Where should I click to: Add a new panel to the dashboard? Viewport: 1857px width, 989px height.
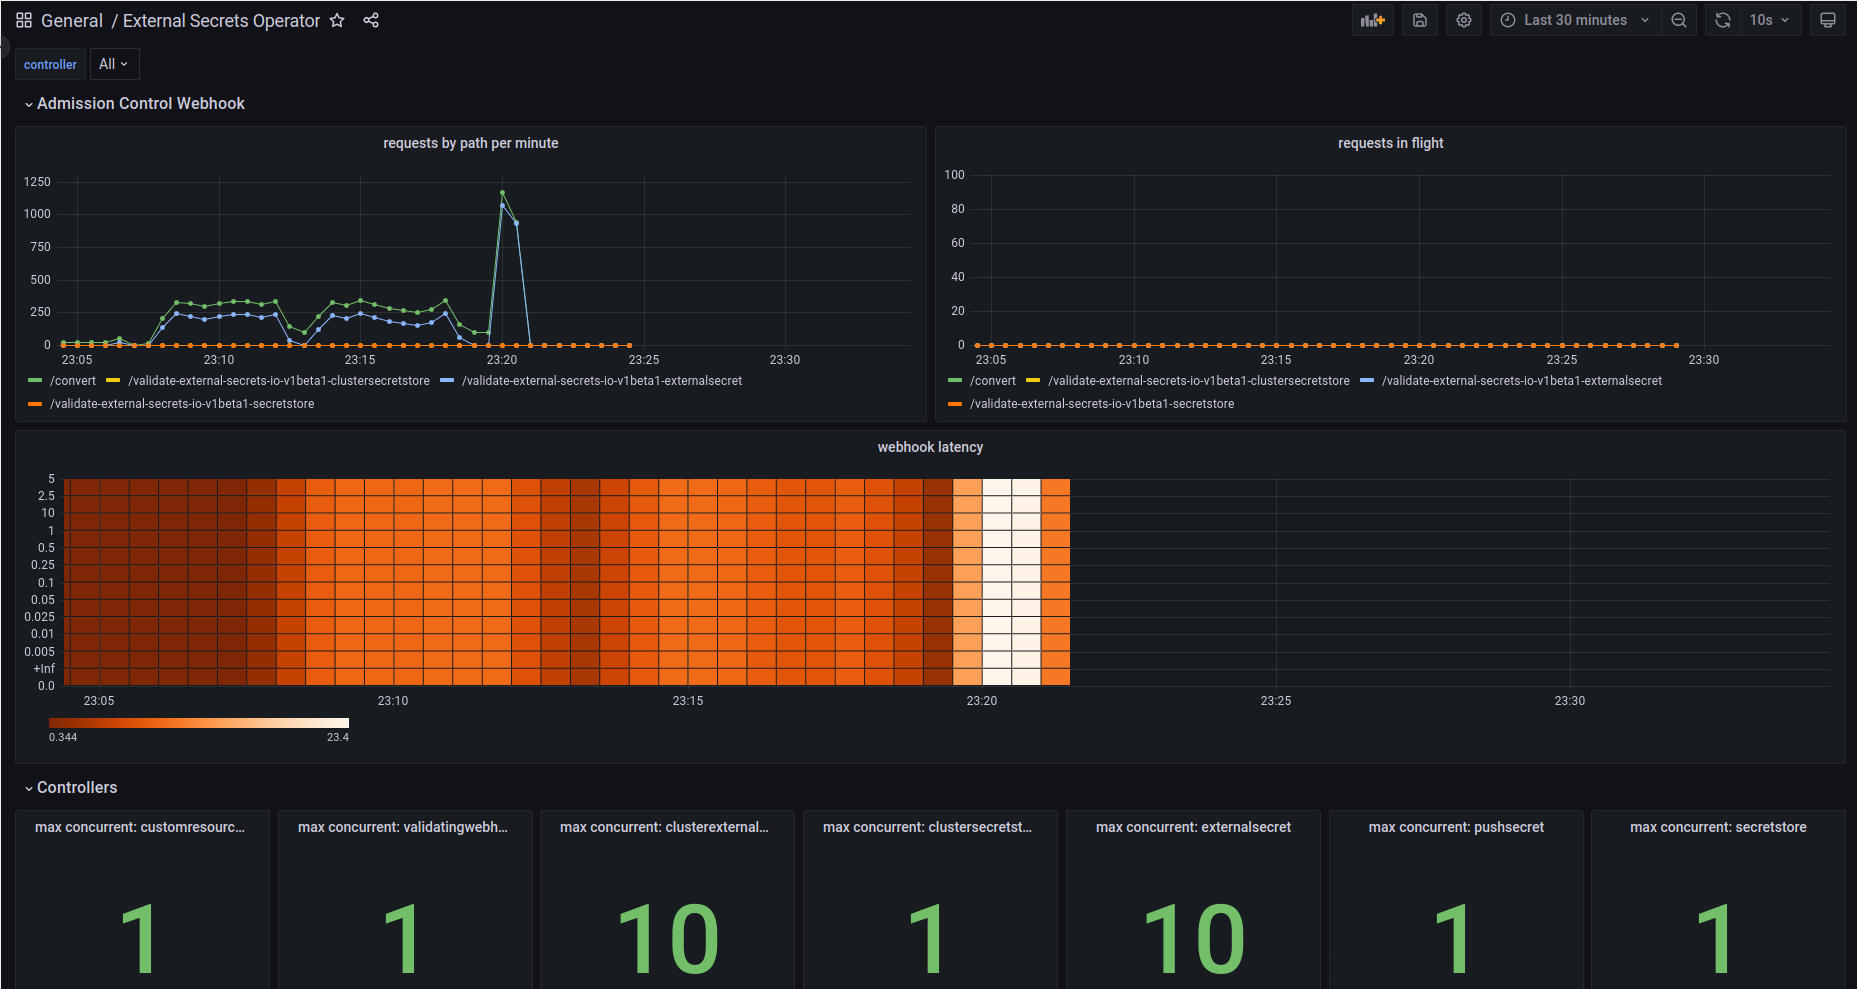1372,19
